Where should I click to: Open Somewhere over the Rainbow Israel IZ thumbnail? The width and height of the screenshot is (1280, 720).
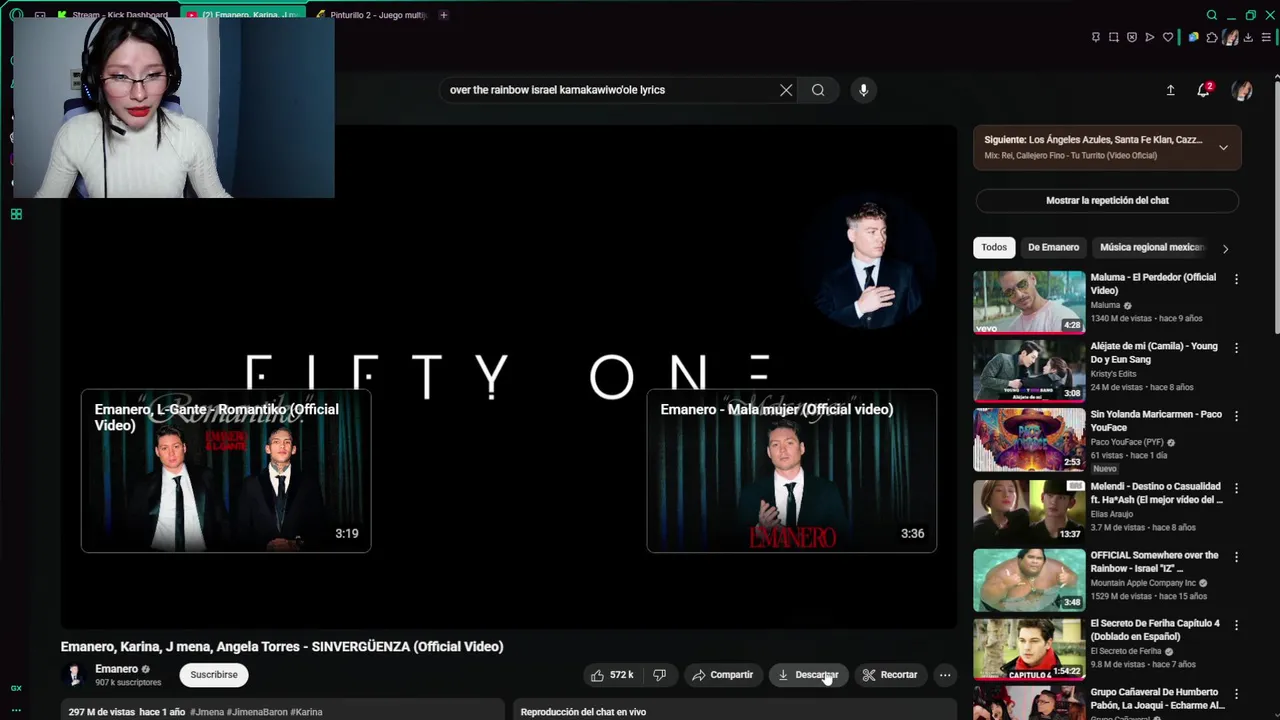coord(1029,580)
